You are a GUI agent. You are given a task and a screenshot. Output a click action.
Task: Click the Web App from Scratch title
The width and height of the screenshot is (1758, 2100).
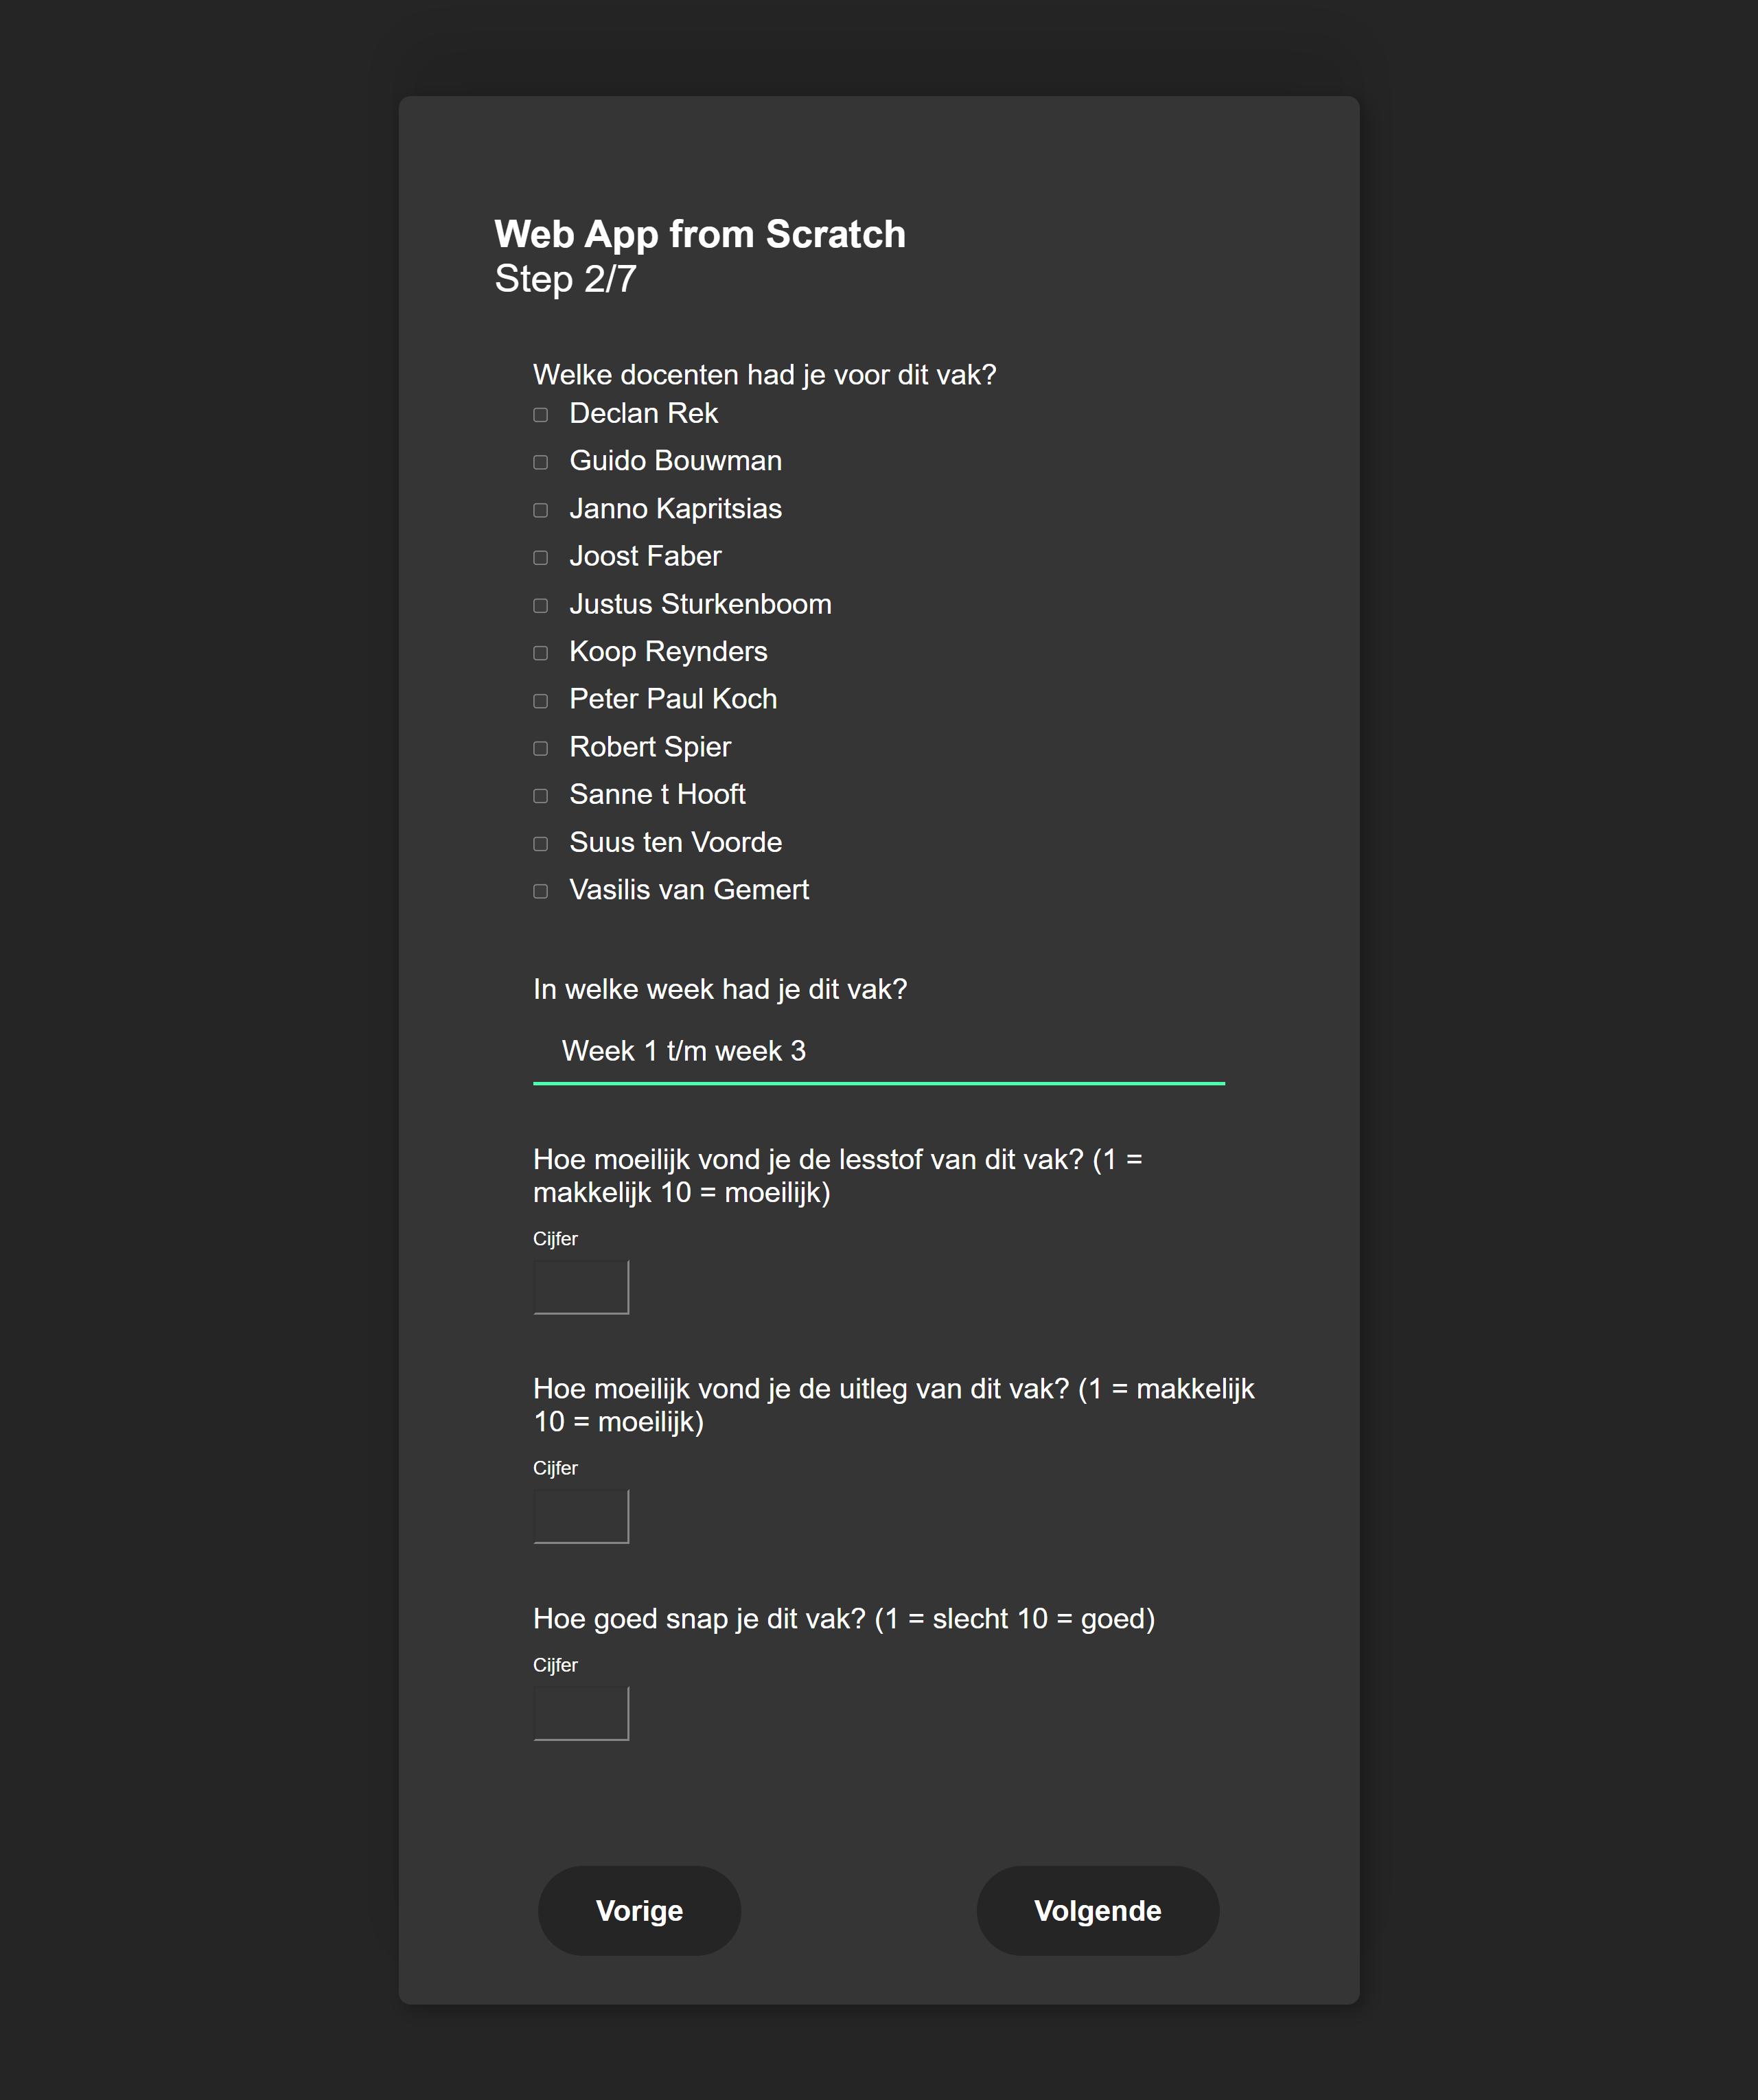(700, 234)
